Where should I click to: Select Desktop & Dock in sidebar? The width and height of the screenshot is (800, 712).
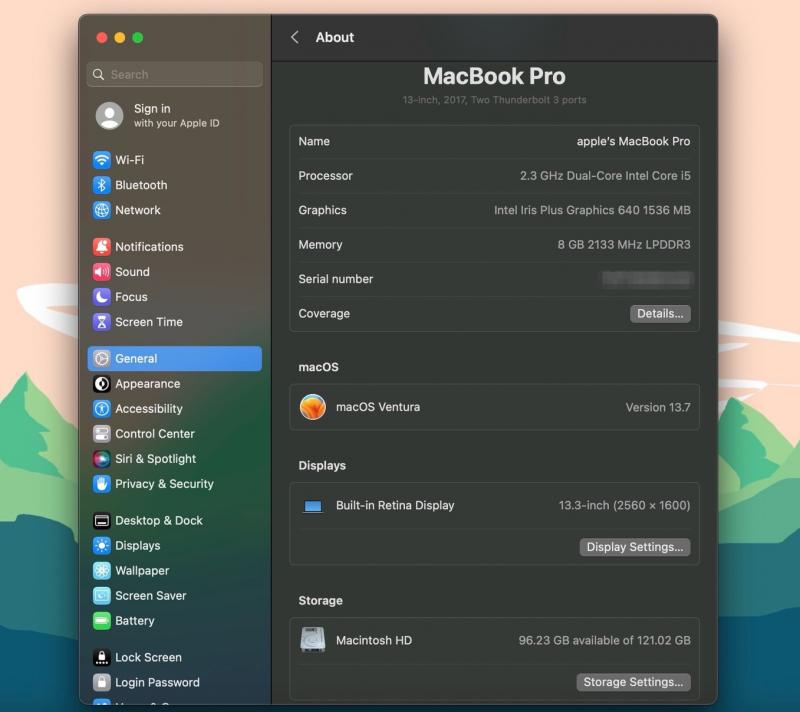(158, 521)
